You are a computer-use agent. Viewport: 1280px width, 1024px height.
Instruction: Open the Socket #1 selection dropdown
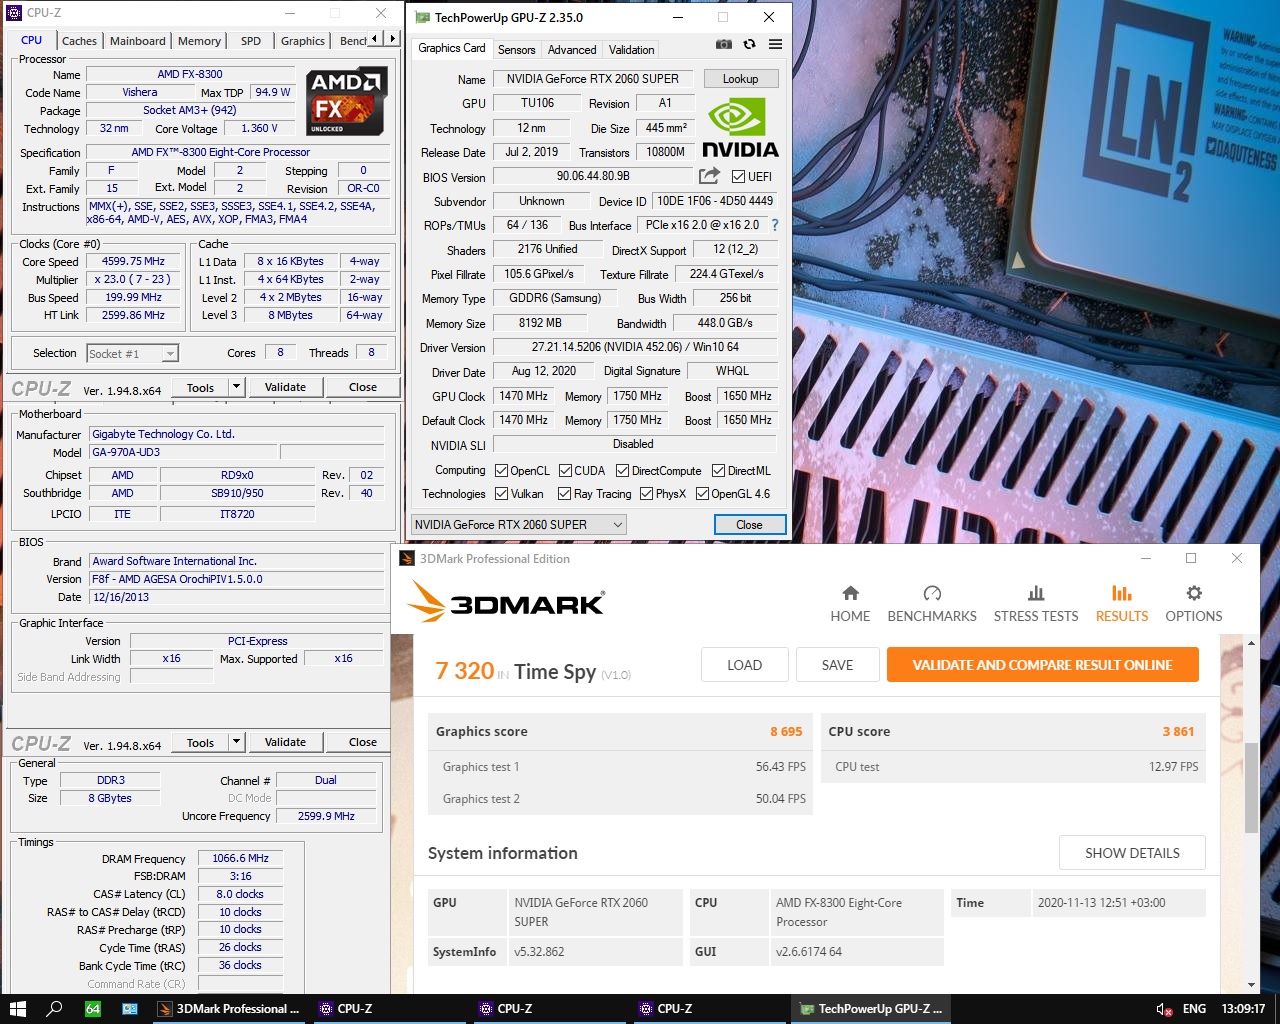tap(132, 353)
